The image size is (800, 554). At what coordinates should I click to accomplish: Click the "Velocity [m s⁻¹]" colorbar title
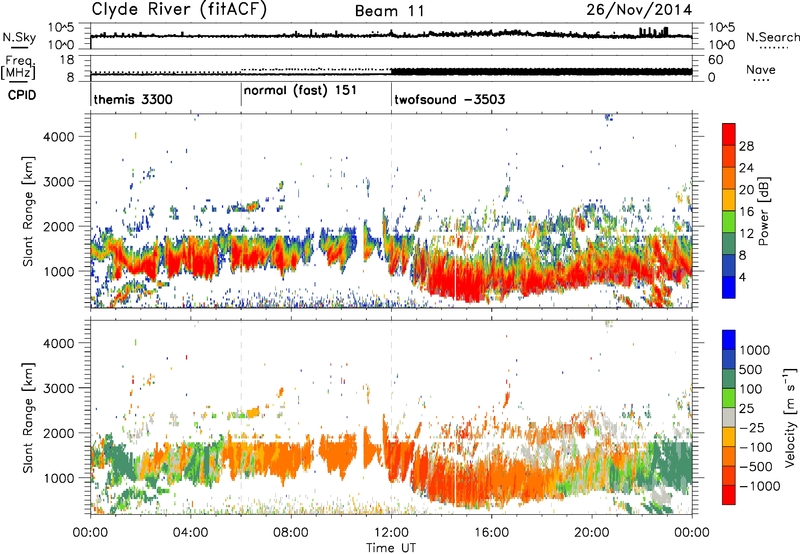[790, 417]
